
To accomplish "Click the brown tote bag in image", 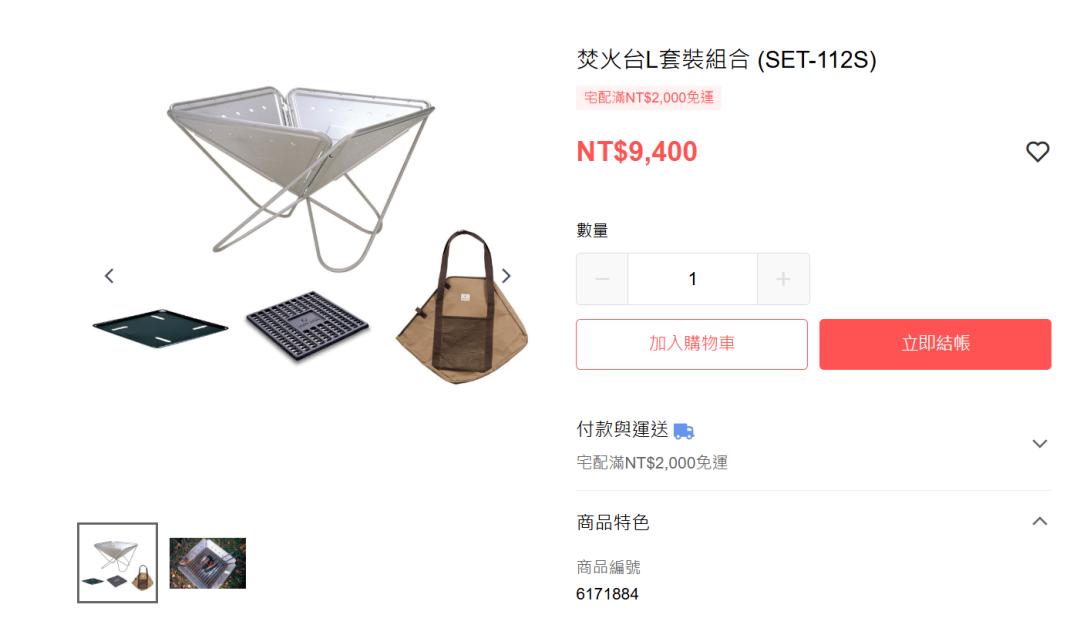I will coord(462,308).
